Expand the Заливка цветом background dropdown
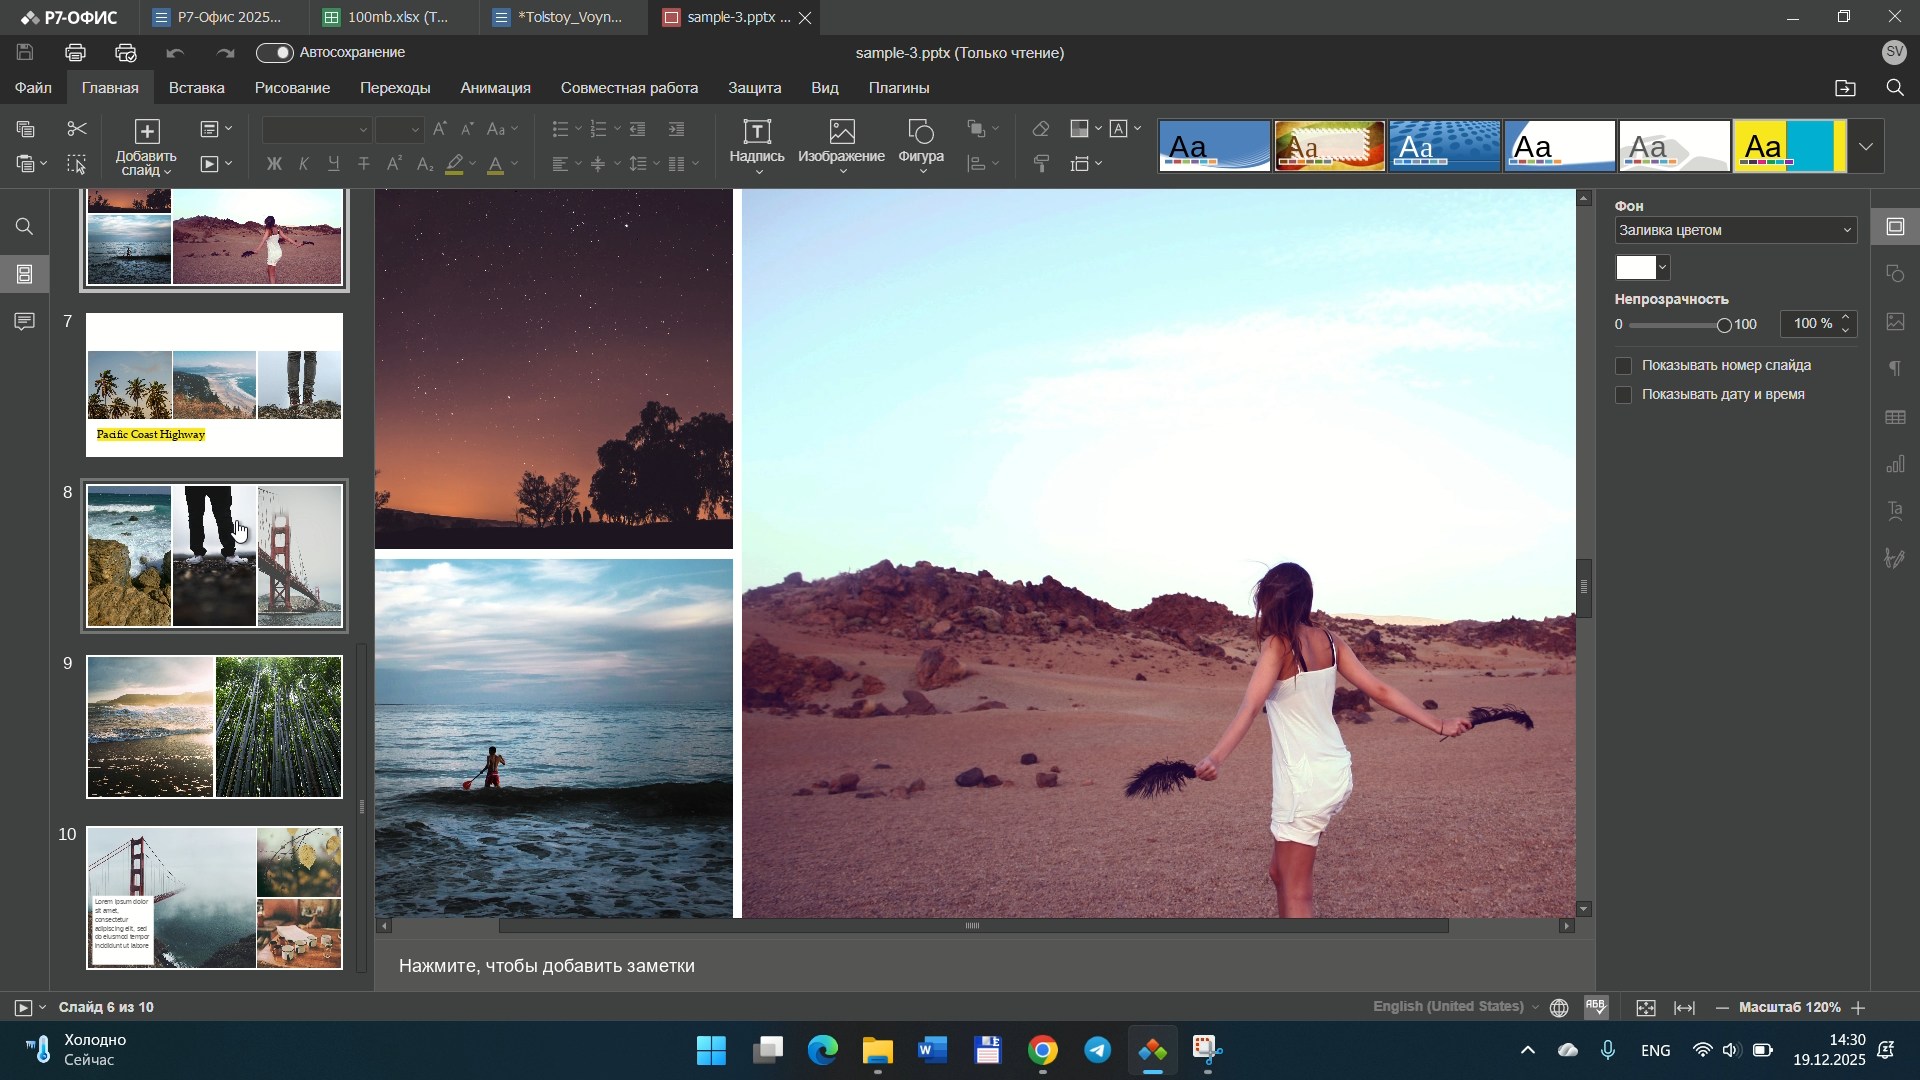 pos(1736,231)
